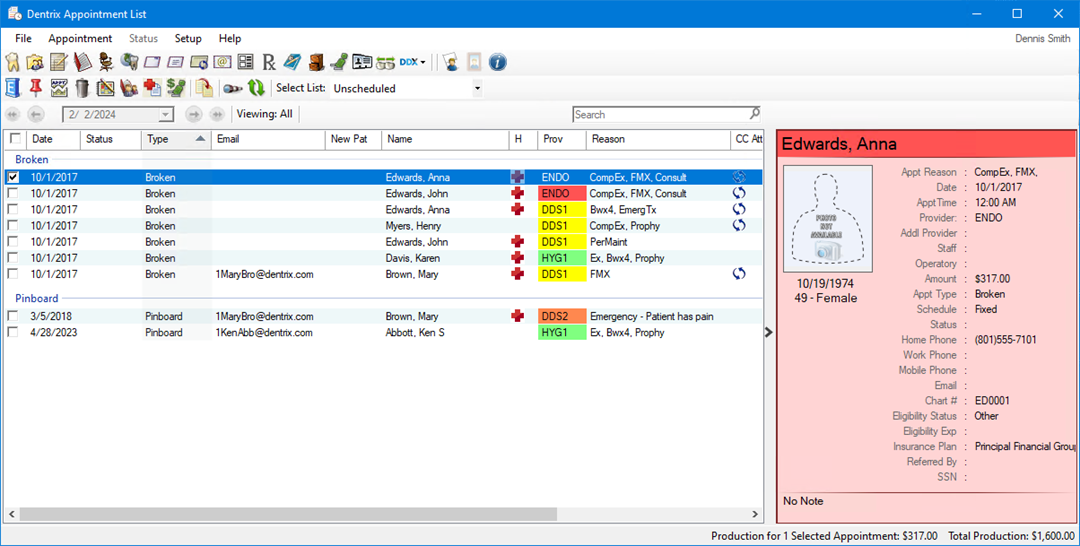
Task: Click the orange DDS2 provider cell
Action: point(561,316)
